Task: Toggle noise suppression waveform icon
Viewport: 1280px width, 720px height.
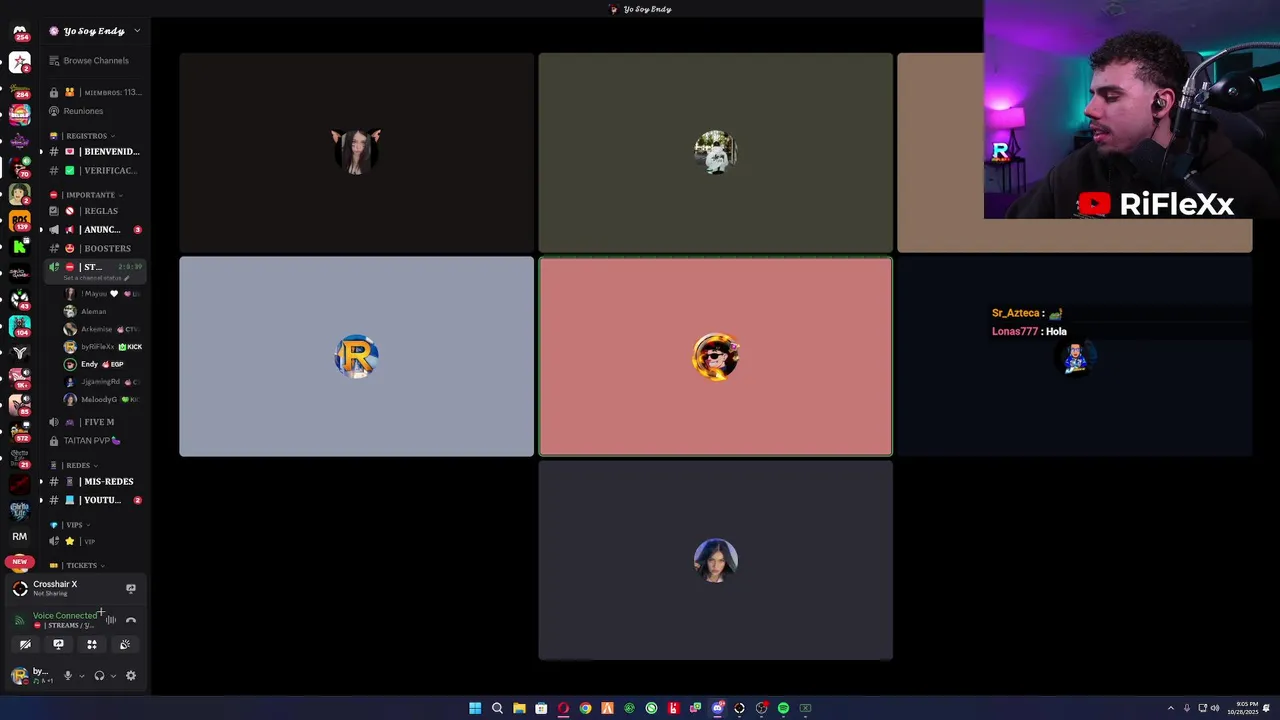Action: [111, 620]
